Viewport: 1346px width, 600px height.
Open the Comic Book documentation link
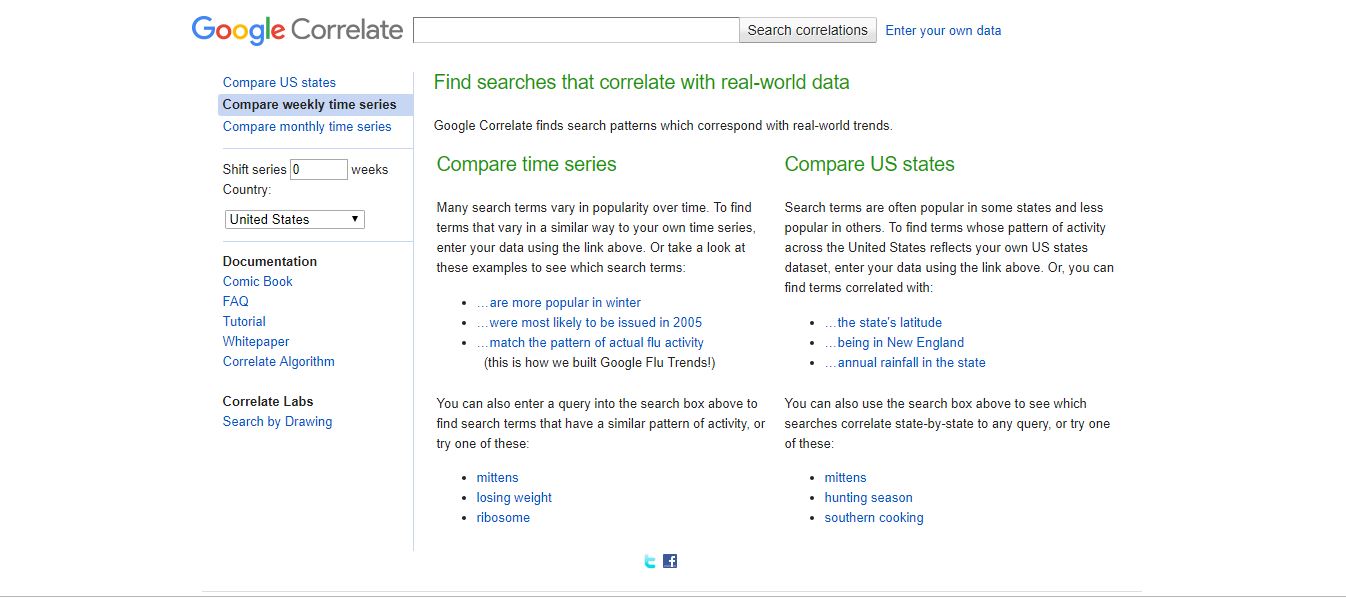click(258, 281)
